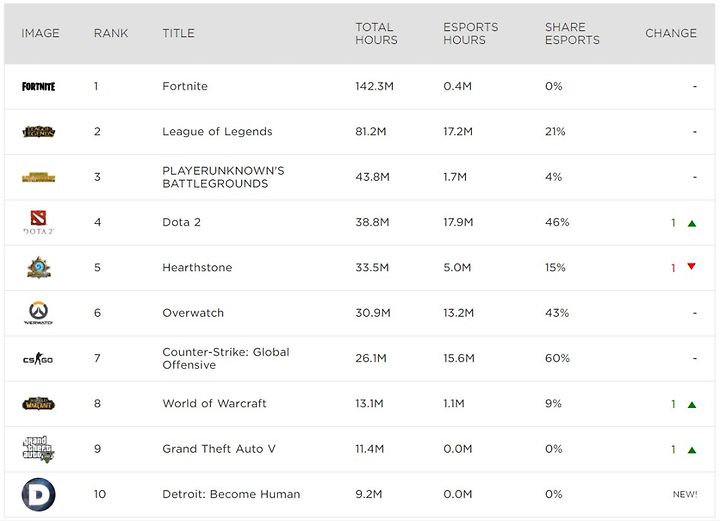Click the 46% share esports value
Viewport: 720px width, 521px height.
[x=557, y=222]
